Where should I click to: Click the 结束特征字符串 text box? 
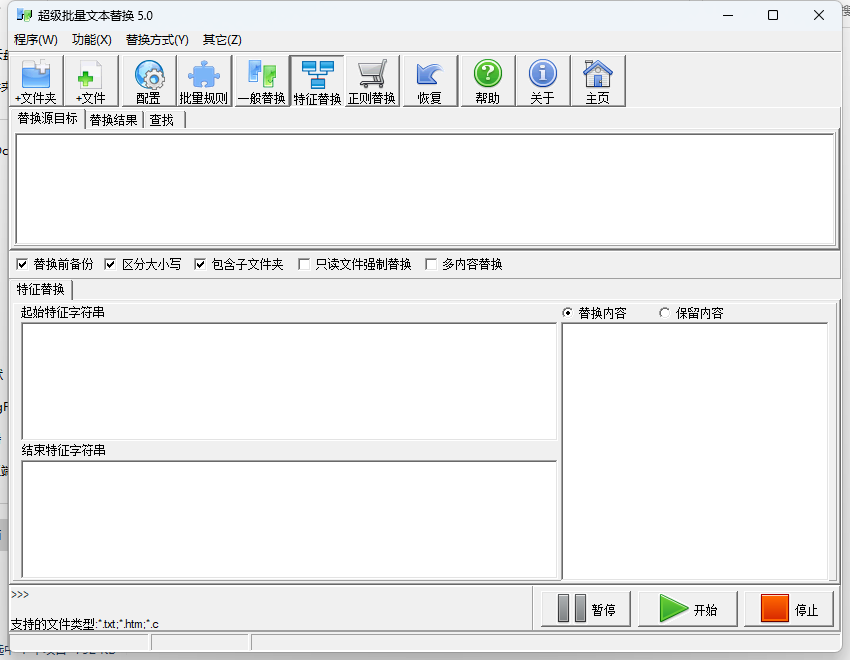(289, 519)
